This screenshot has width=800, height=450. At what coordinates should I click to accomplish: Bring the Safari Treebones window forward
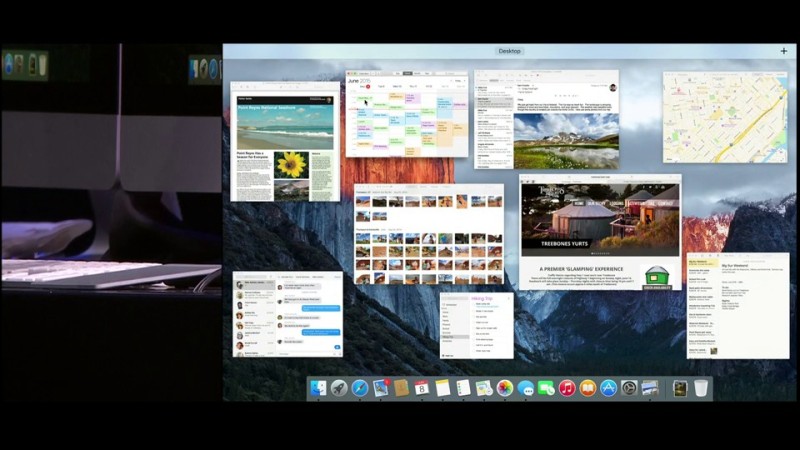click(600, 233)
